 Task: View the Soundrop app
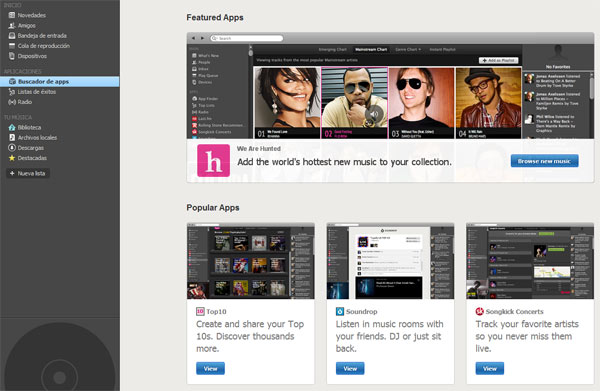point(350,368)
